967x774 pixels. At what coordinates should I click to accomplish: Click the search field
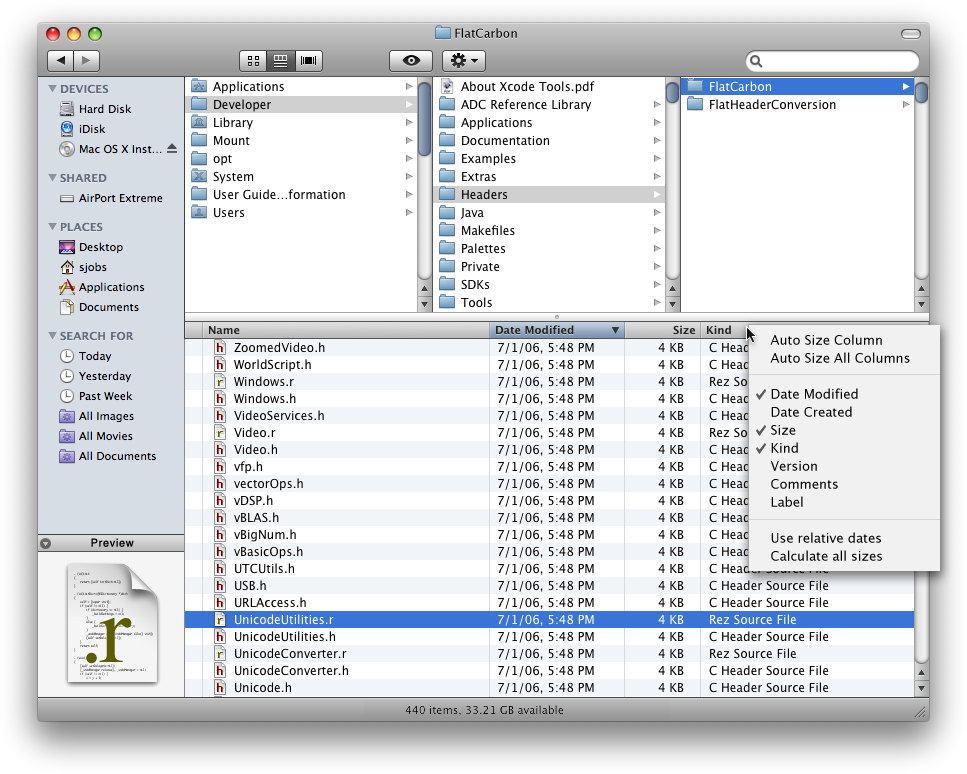[x=832, y=61]
